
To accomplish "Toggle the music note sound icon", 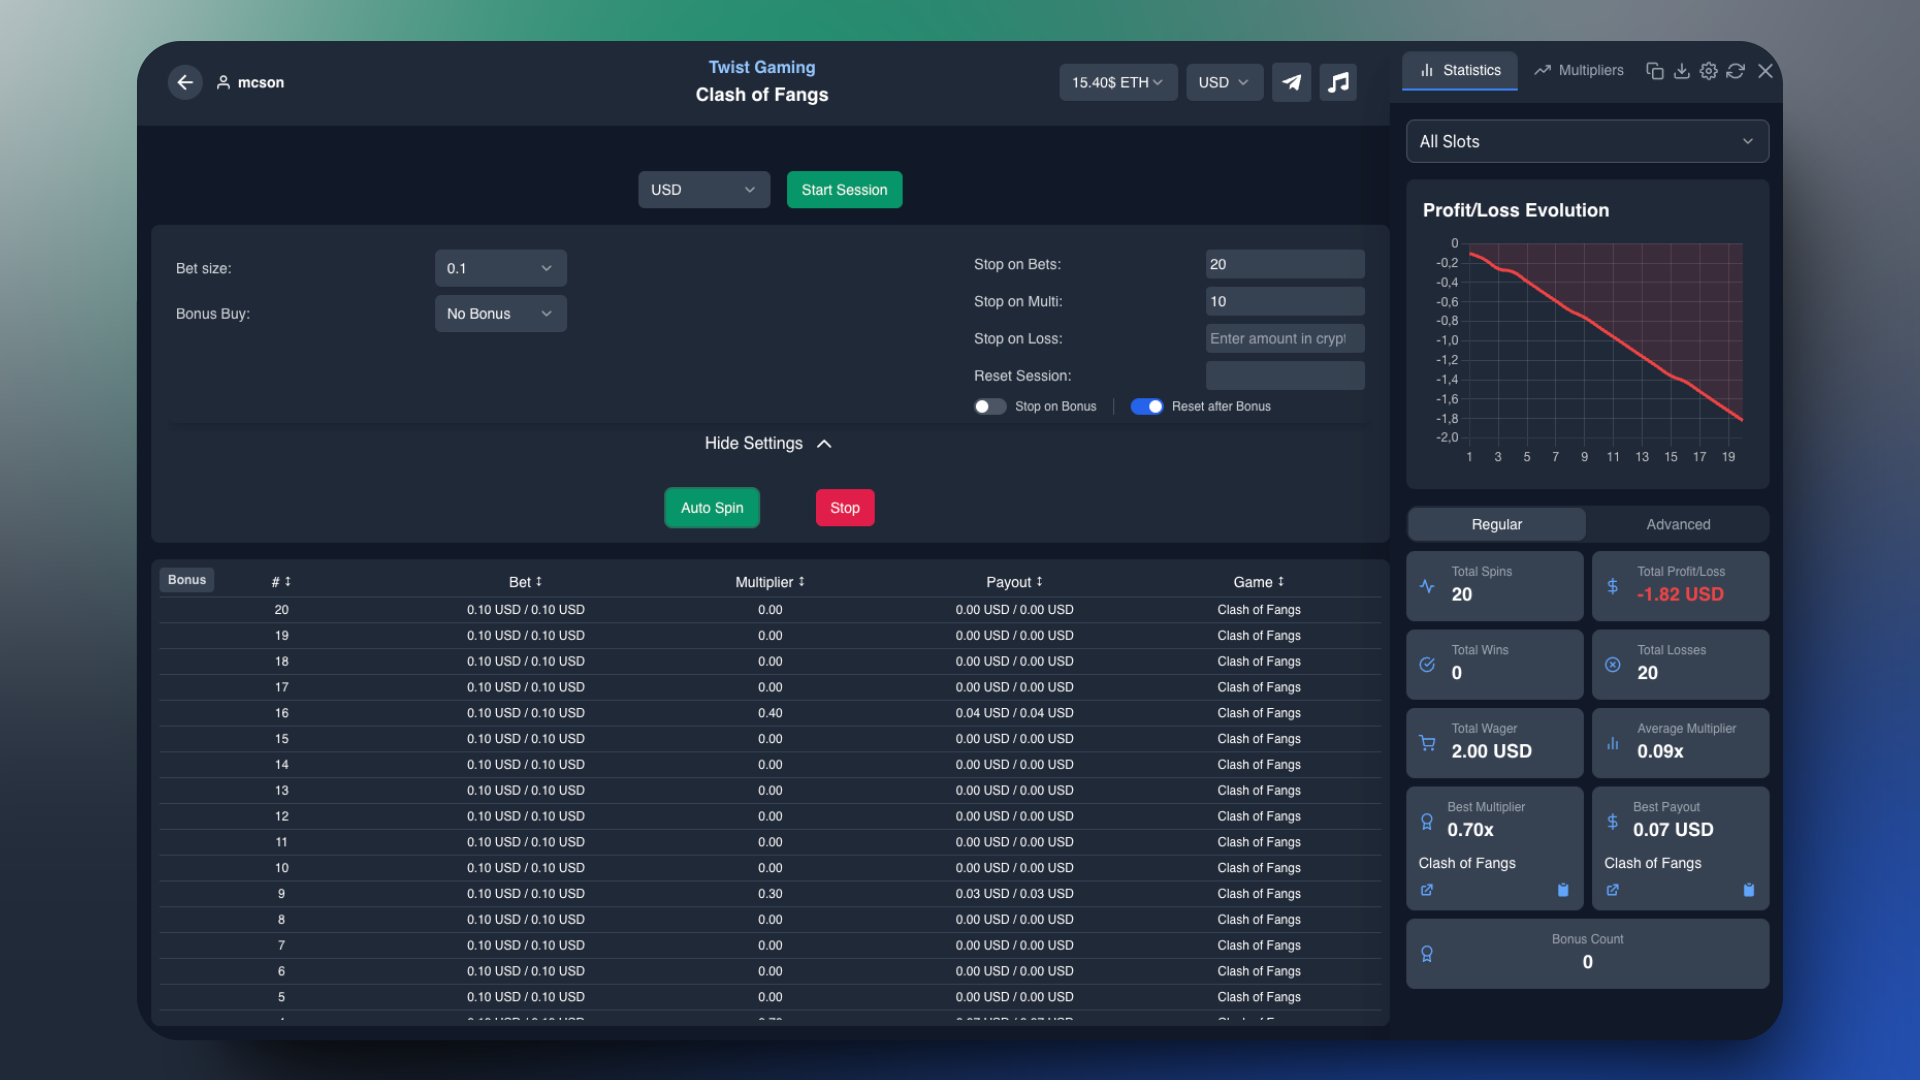I will 1338,82.
